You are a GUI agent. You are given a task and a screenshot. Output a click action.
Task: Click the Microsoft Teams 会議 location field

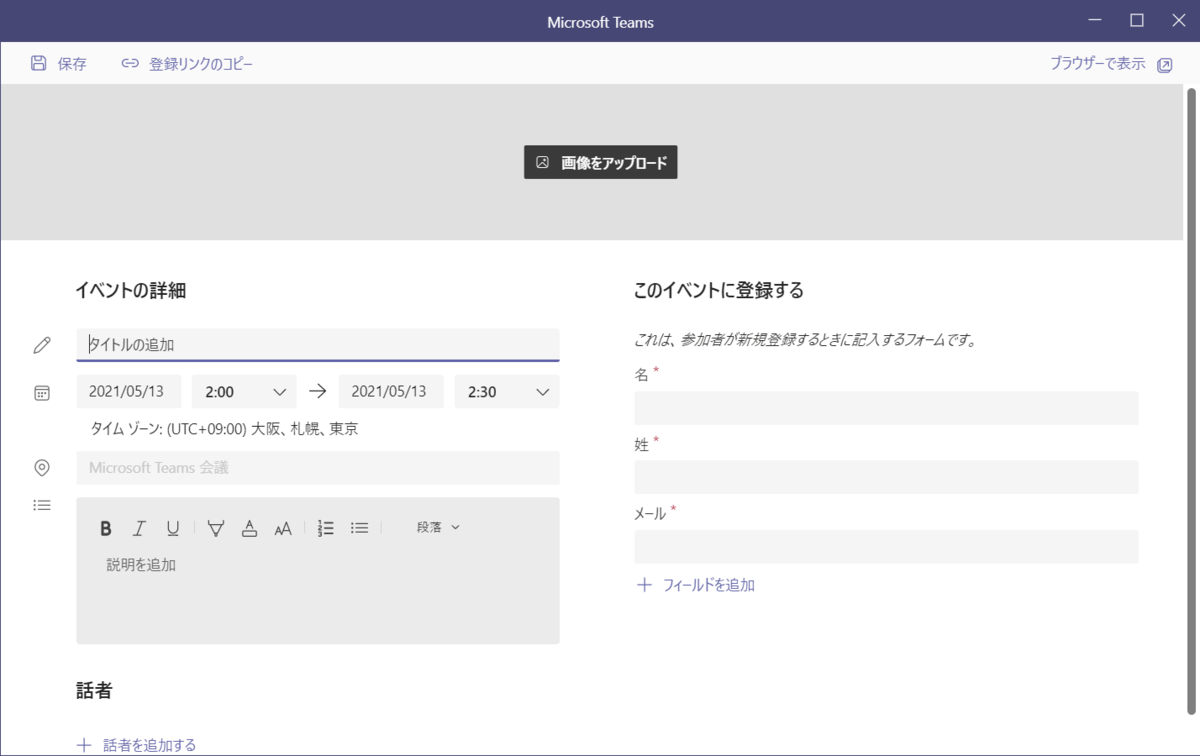(318, 468)
